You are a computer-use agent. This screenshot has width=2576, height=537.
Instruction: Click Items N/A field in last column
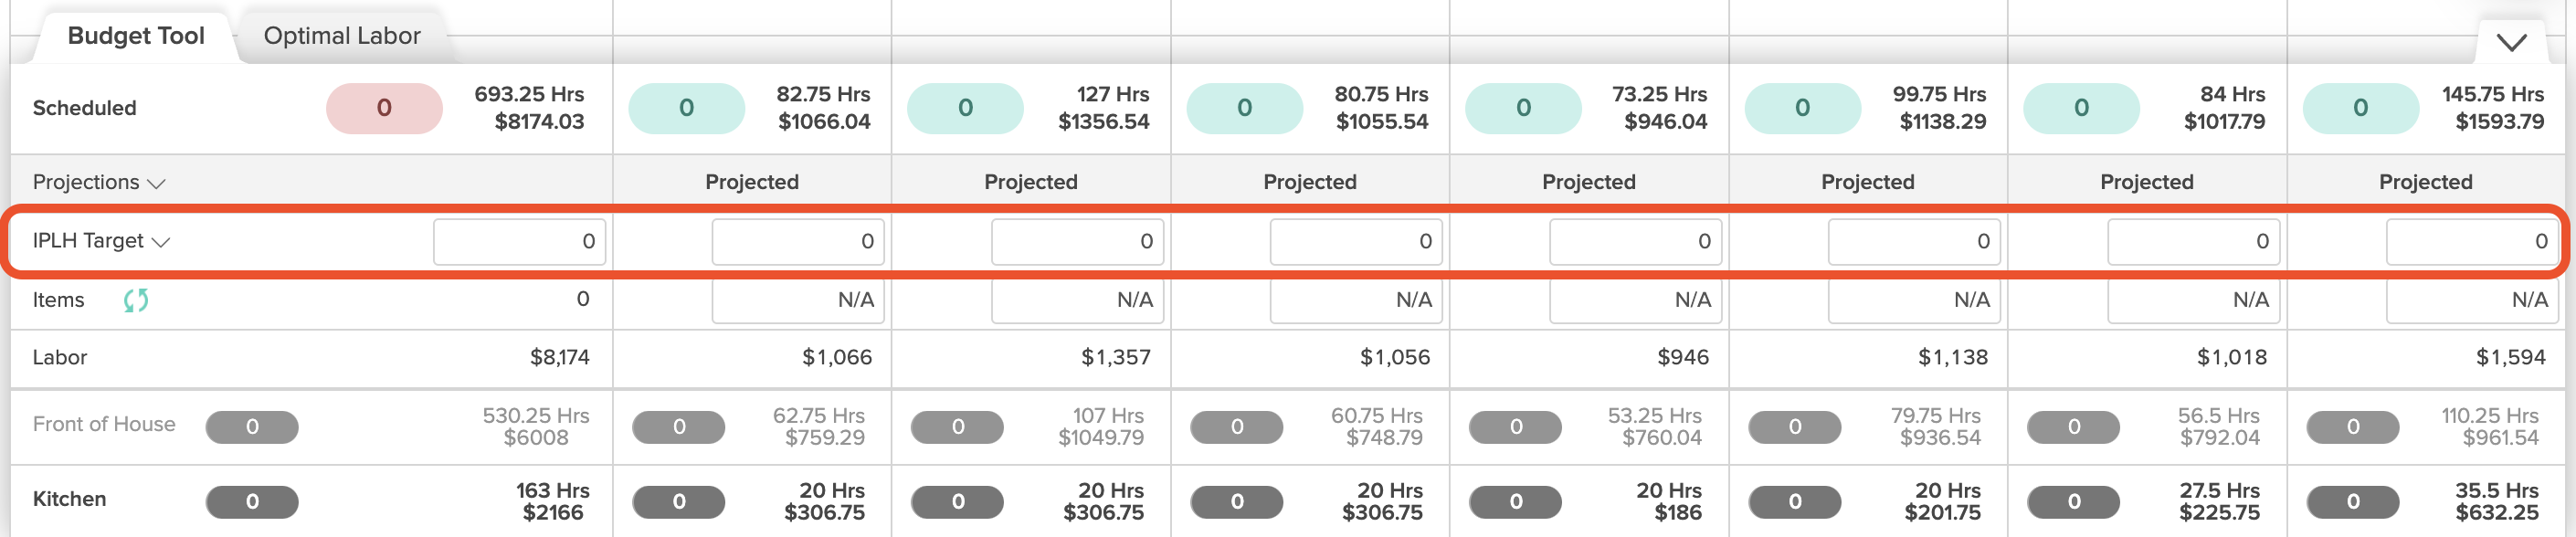(x=2471, y=300)
